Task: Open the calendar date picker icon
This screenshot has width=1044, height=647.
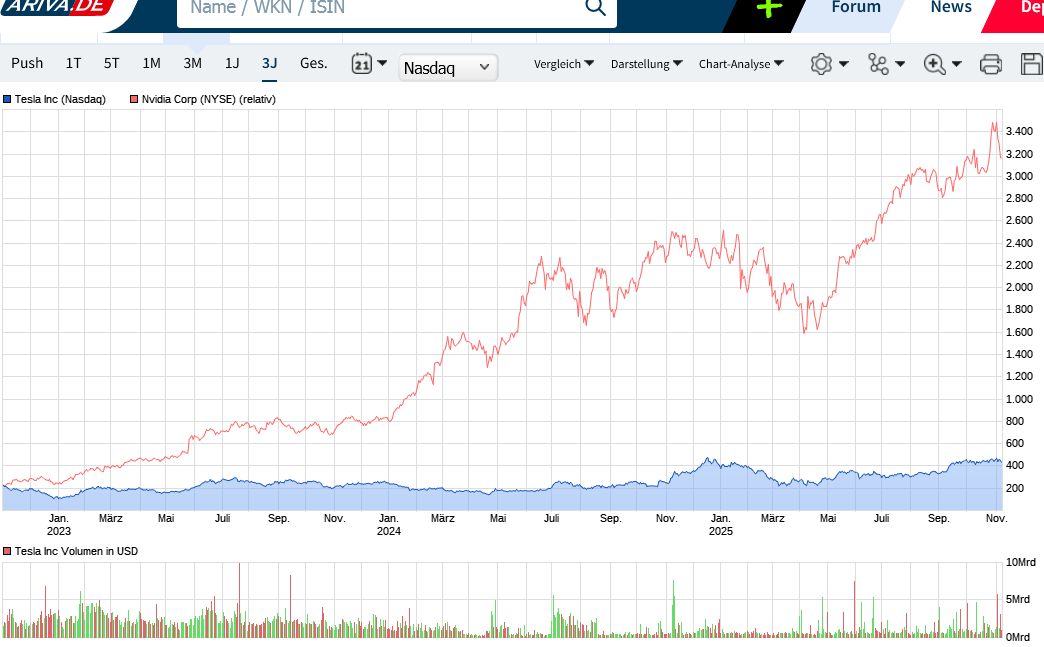Action: click(362, 64)
